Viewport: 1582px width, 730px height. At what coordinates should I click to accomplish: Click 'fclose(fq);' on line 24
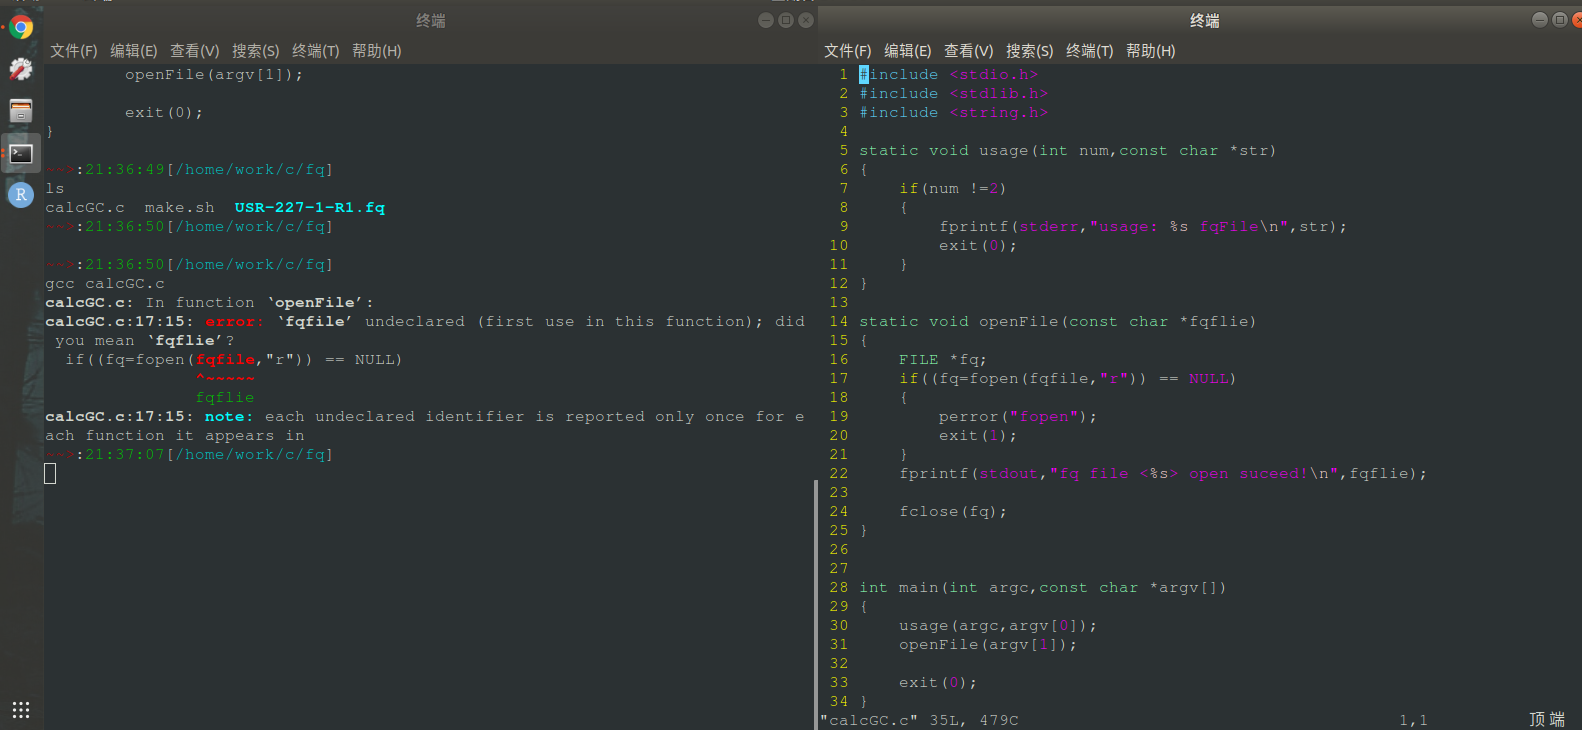(953, 511)
